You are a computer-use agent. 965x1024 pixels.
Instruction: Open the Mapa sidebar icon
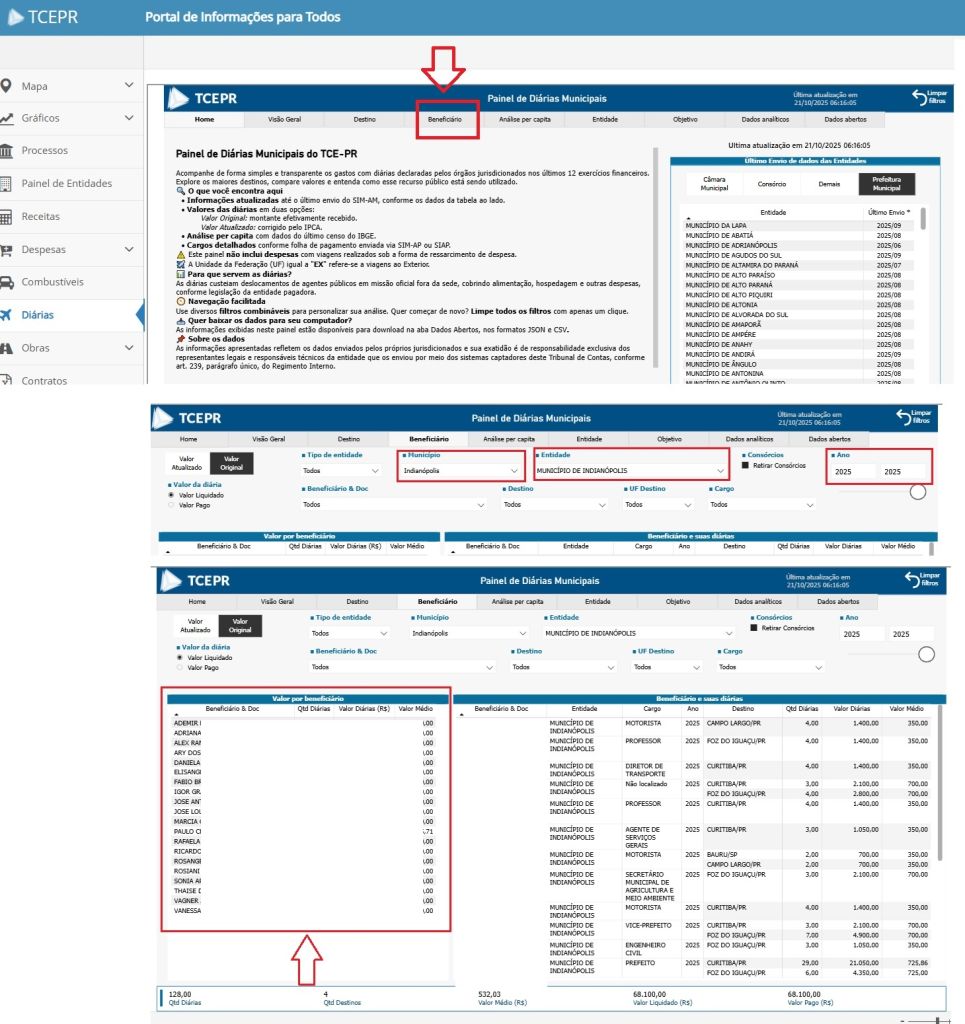coord(8,86)
